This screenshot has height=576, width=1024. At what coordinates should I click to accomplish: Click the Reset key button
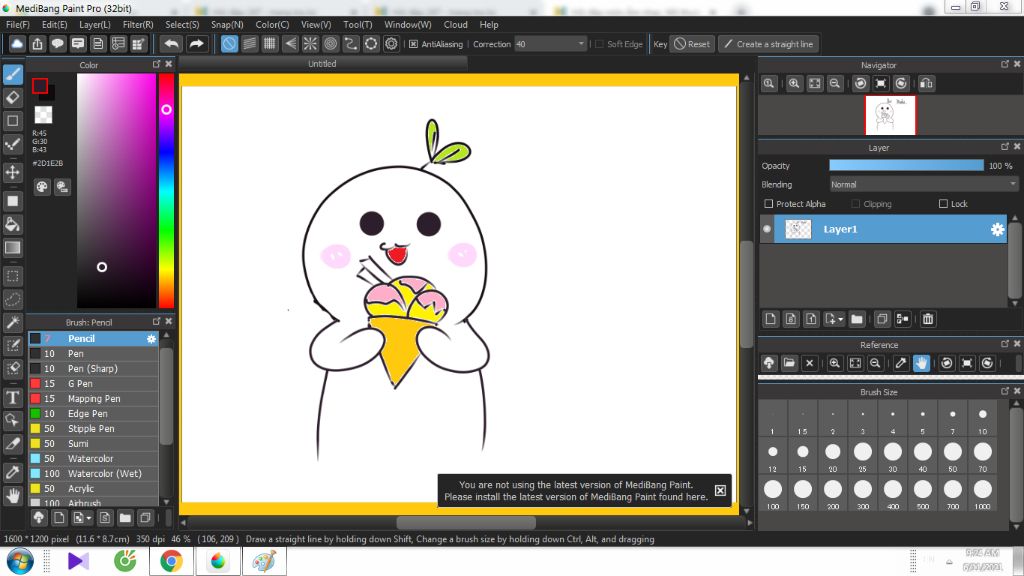[692, 44]
